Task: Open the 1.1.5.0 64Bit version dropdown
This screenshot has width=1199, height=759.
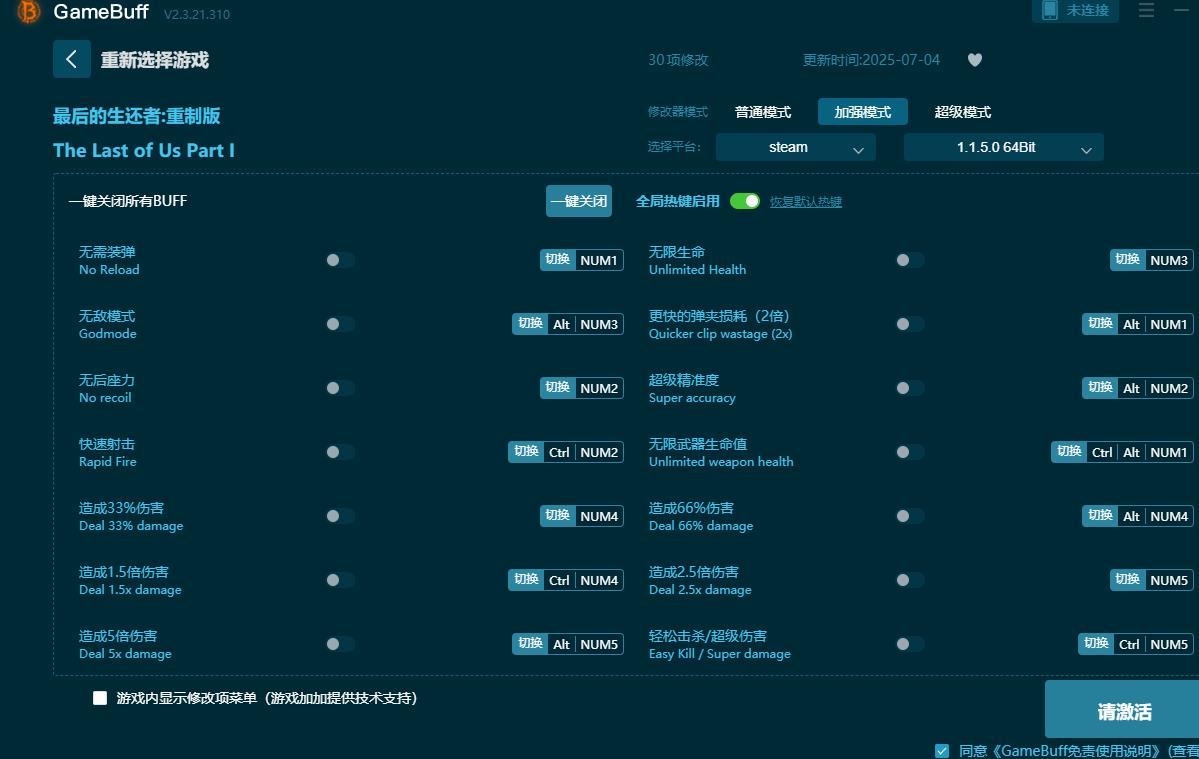Action: 1003,147
